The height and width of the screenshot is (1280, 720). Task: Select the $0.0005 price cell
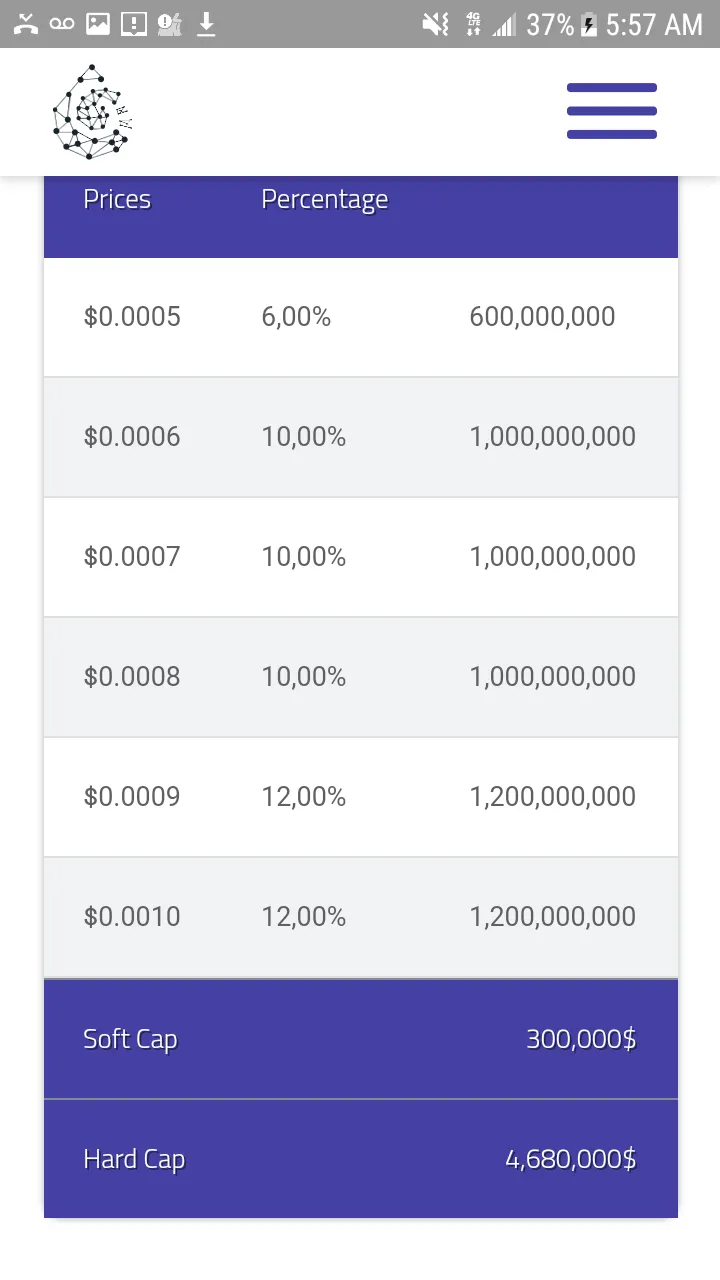(132, 317)
